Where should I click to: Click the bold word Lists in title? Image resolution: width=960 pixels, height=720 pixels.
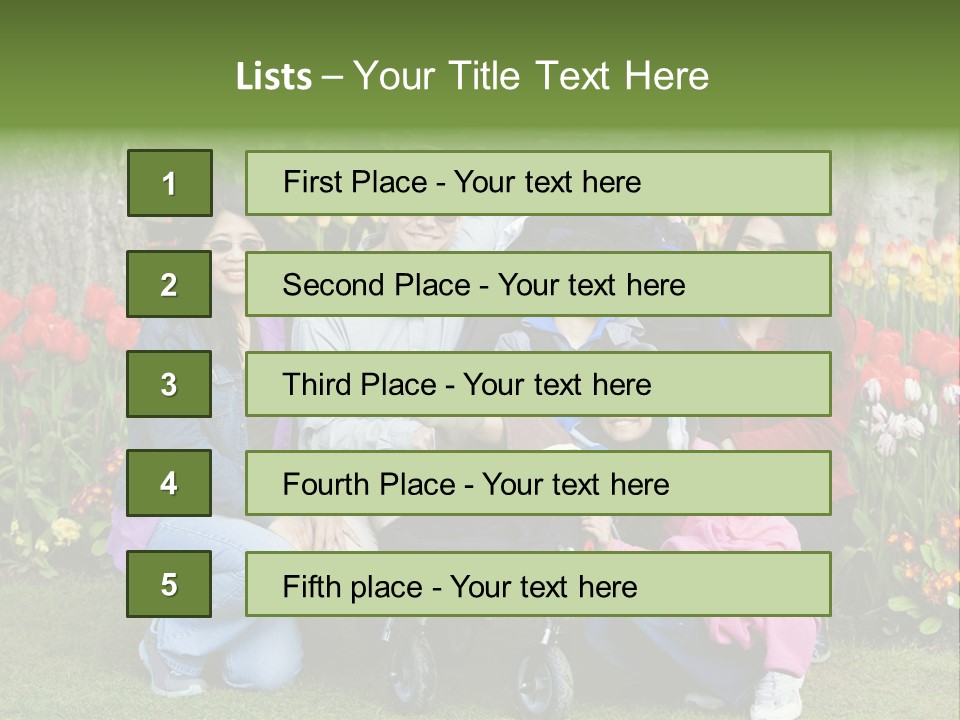click(274, 77)
